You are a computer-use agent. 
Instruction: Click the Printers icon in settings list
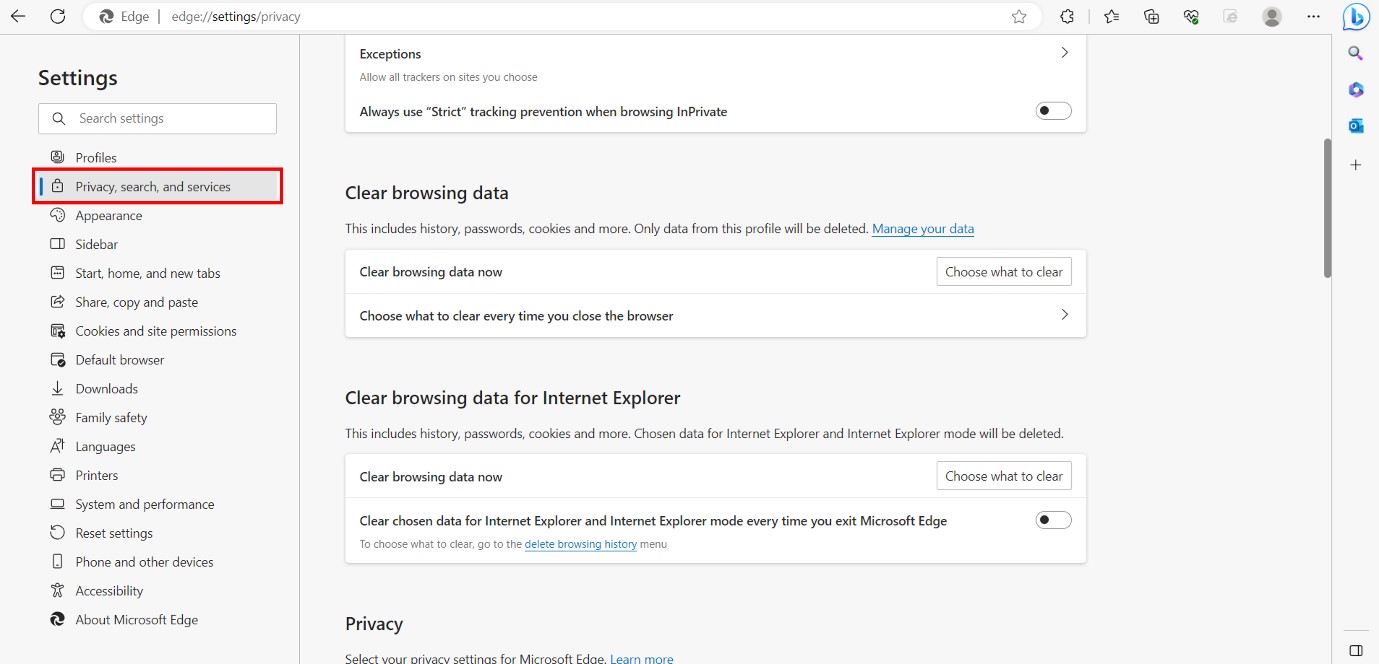click(x=57, y=475)
